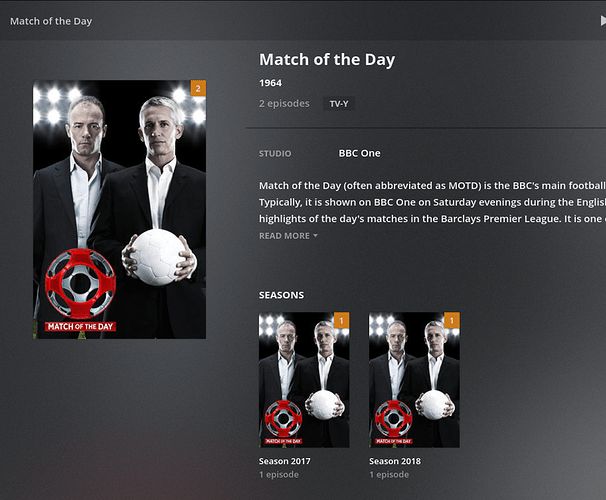Viewport: 606px width, 500px height.
Task: Click the SEASONS section heading
Action: click(281, 295)
